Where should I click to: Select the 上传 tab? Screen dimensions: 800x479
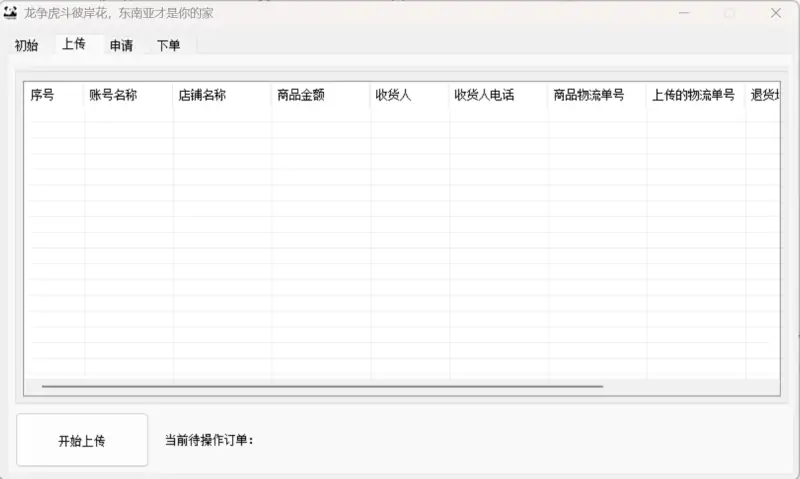[x=73, y=44]
